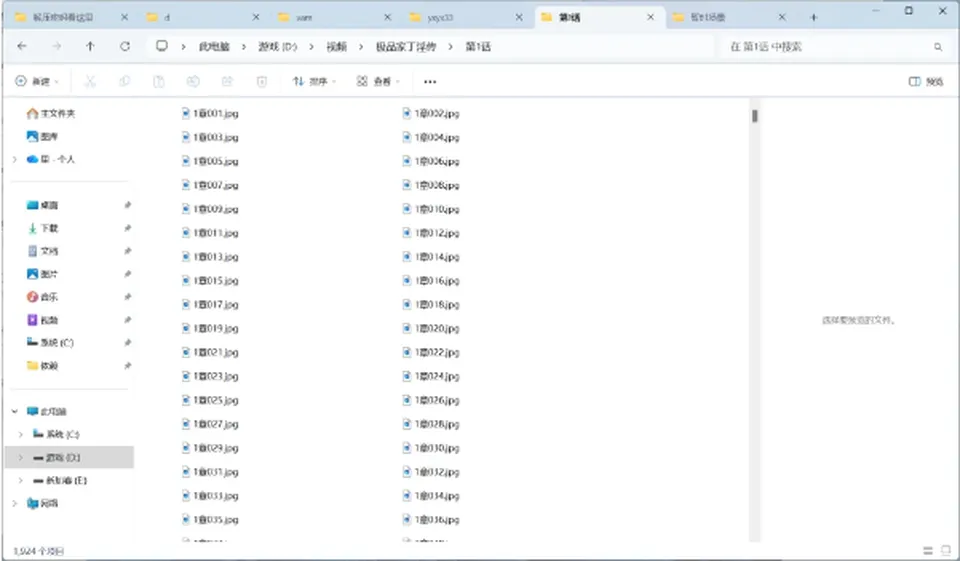
Task: Select 网络 (Network) in navigation tree
Action: click(42, 503)
